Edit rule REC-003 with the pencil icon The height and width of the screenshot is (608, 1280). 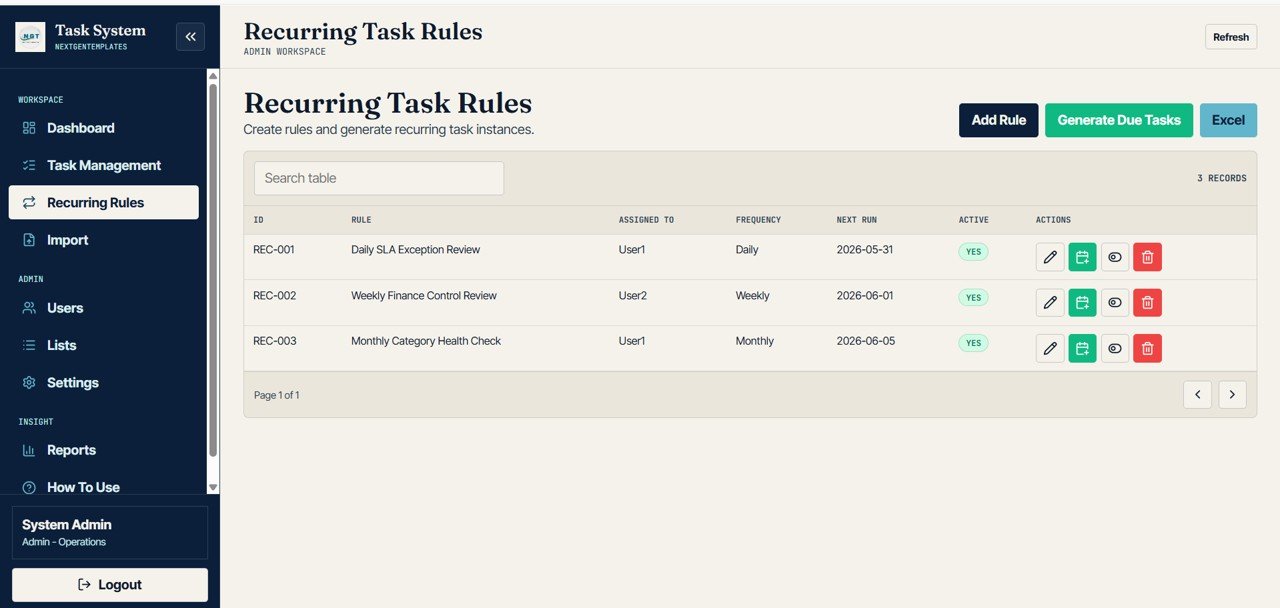pos(1050,348)
